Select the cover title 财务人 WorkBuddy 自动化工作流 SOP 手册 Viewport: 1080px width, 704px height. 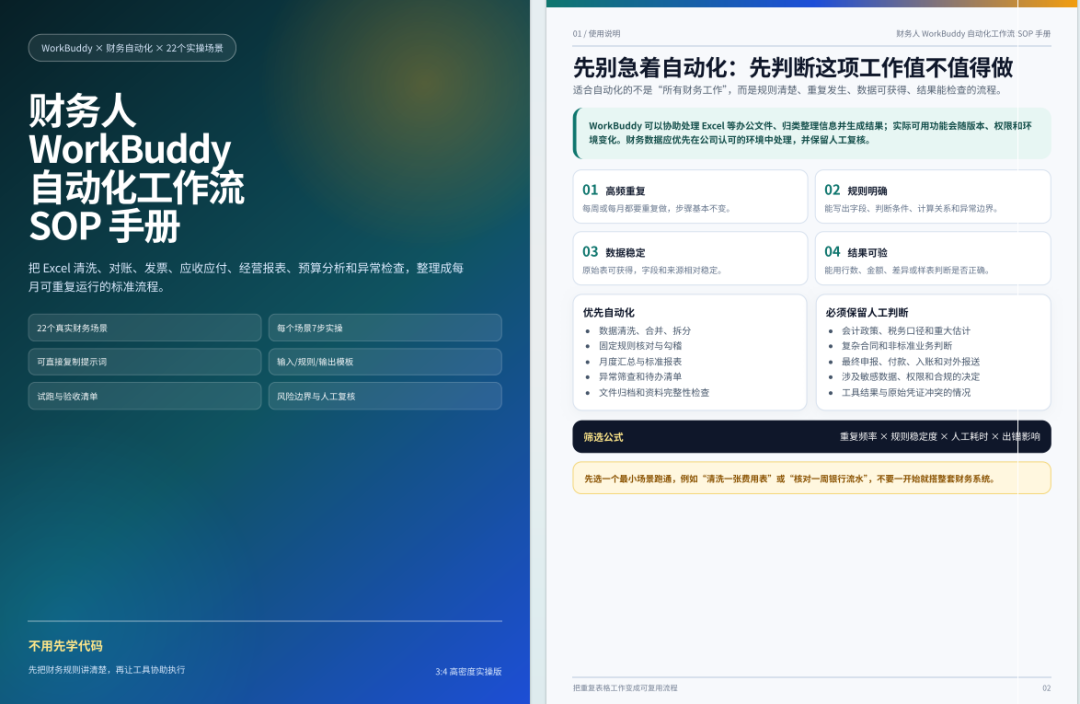136,168
